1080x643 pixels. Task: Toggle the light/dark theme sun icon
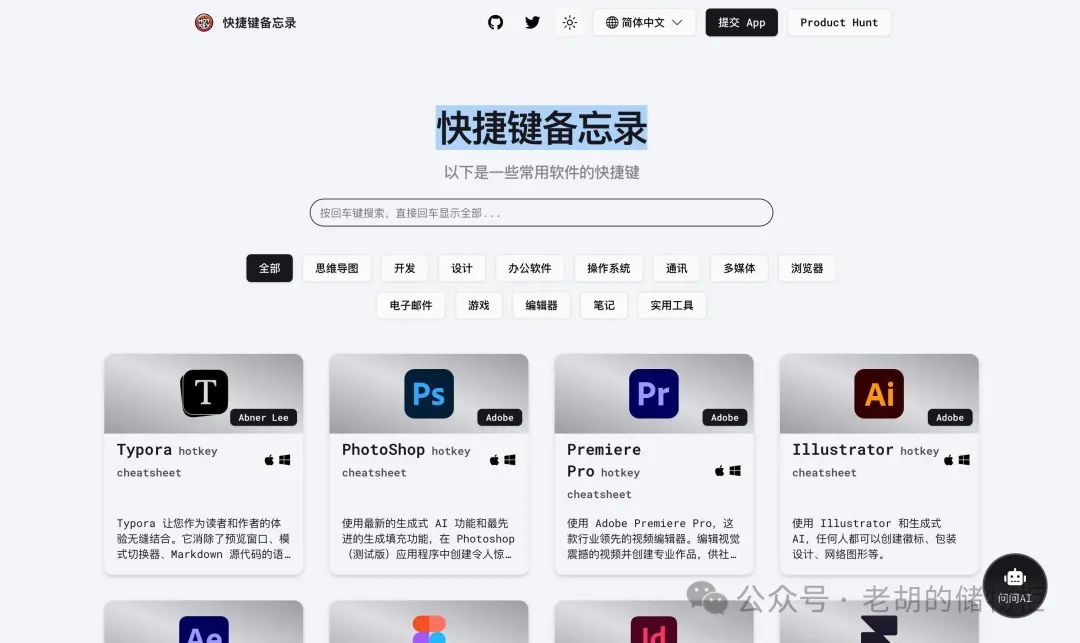tap(570, 23)
